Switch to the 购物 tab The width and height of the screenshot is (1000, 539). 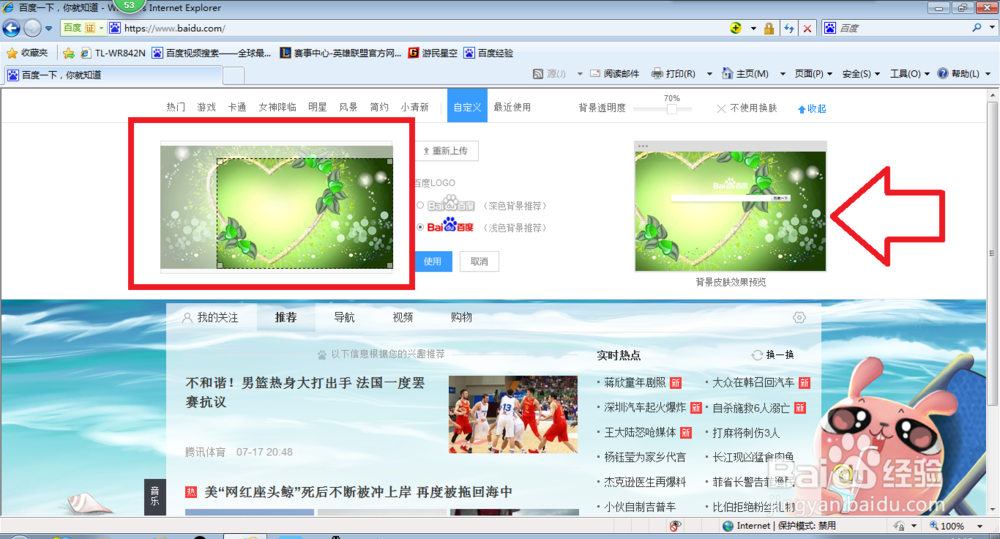461,317
